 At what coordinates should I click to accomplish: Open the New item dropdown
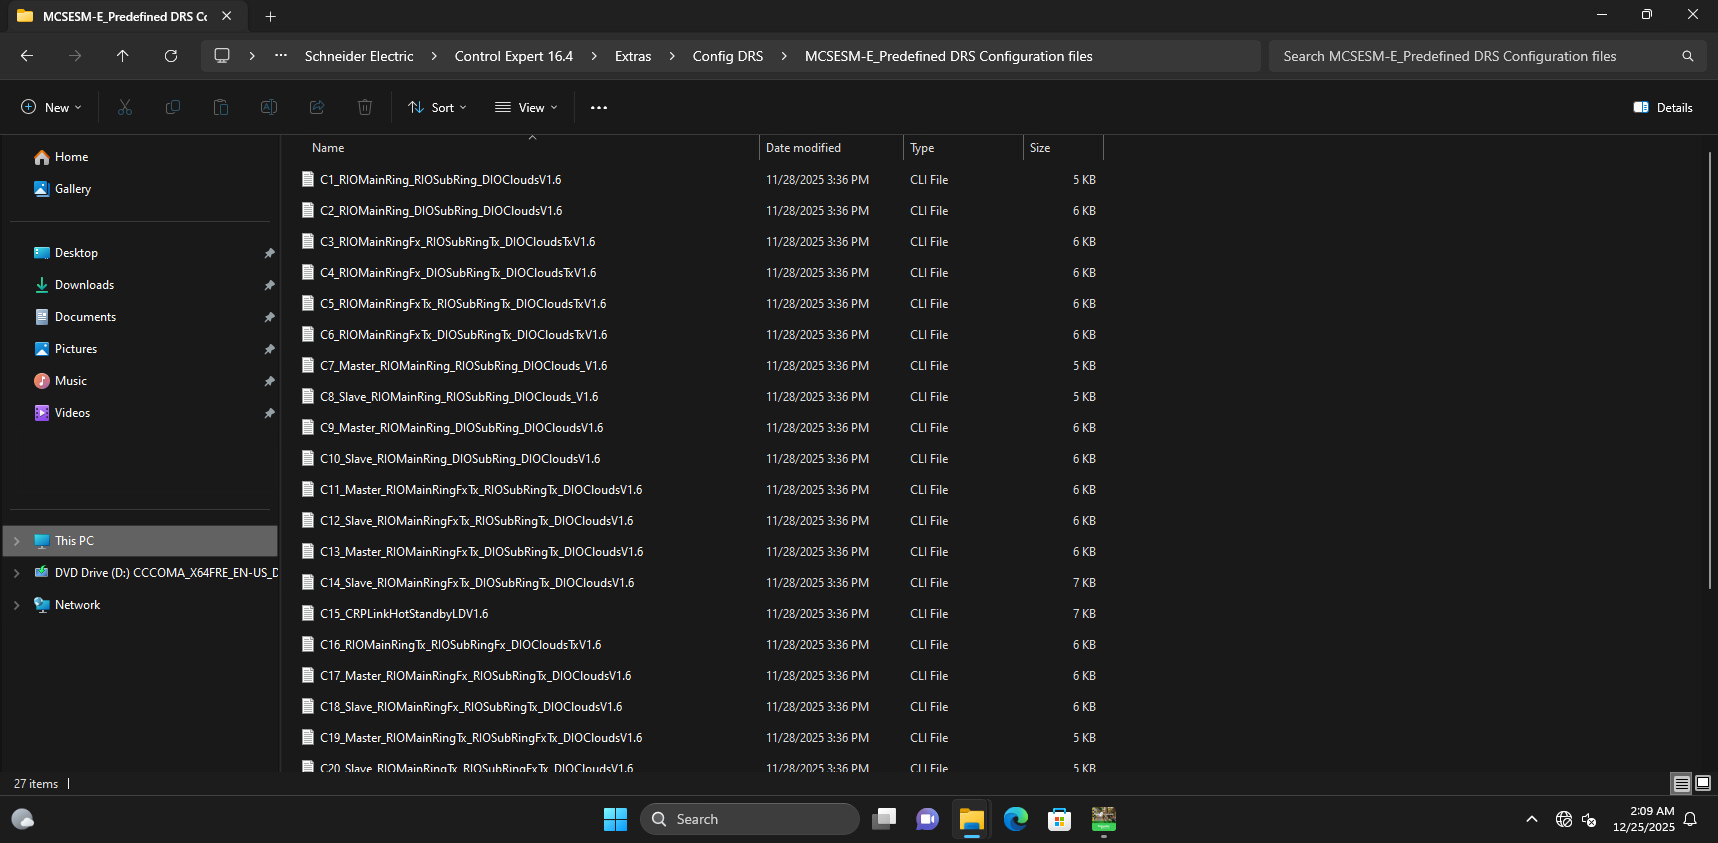point(51,107)
